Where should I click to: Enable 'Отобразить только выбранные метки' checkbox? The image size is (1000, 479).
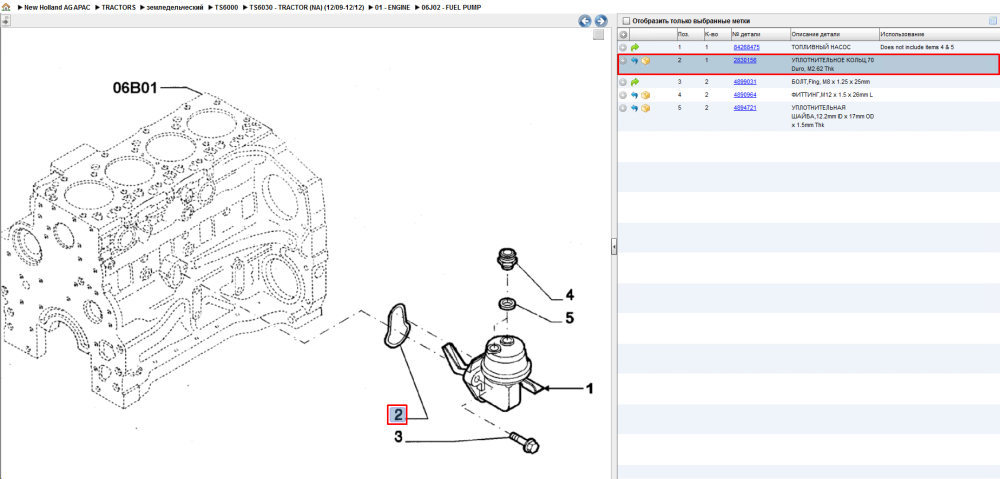626,20
